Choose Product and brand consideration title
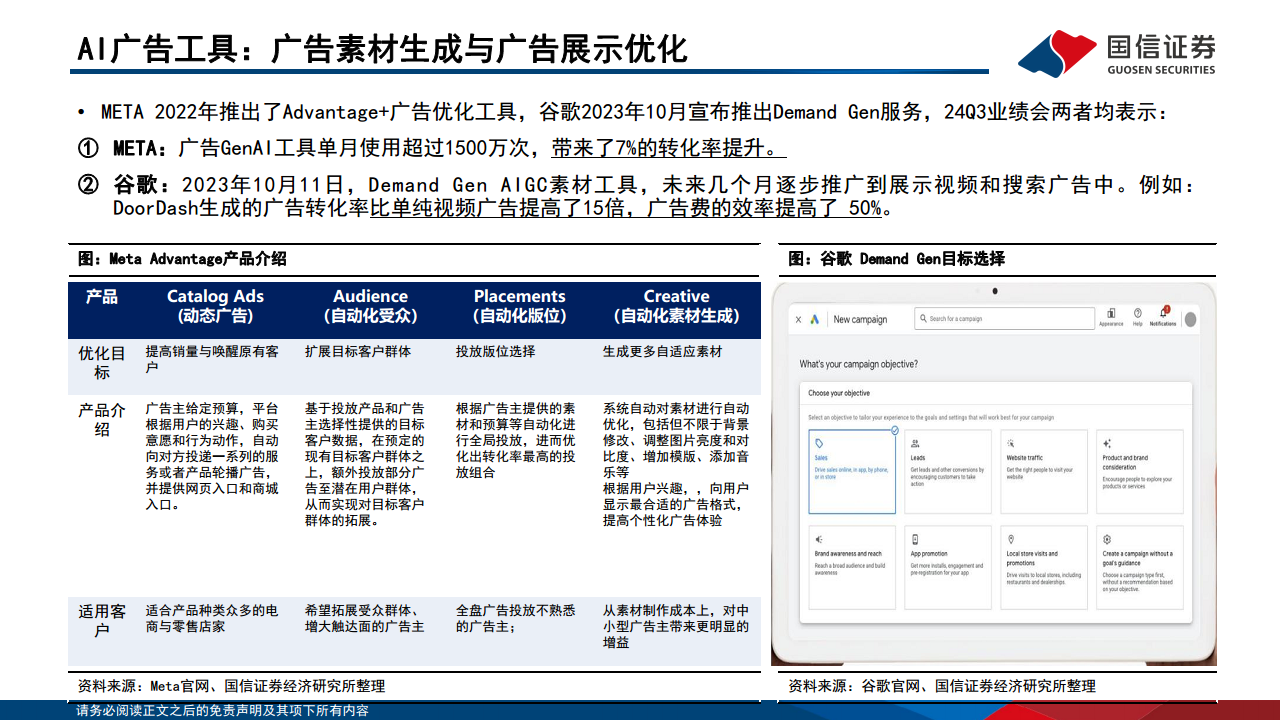This screenshot has height=720, width=1280. 1124,462
